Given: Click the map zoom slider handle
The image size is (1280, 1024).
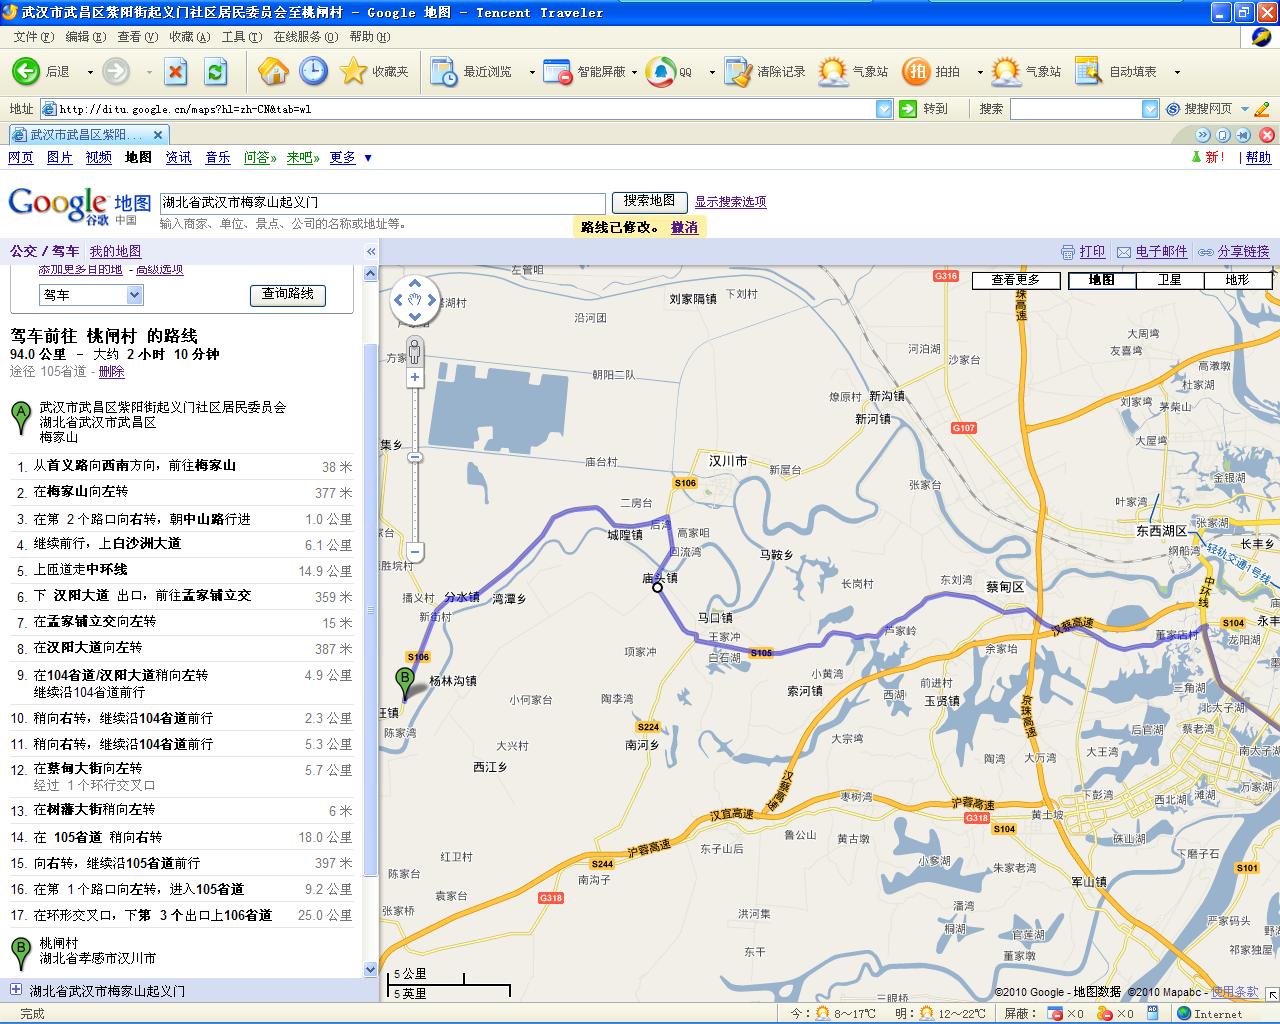Looking at the screenshot, I should tap(415, 457).
